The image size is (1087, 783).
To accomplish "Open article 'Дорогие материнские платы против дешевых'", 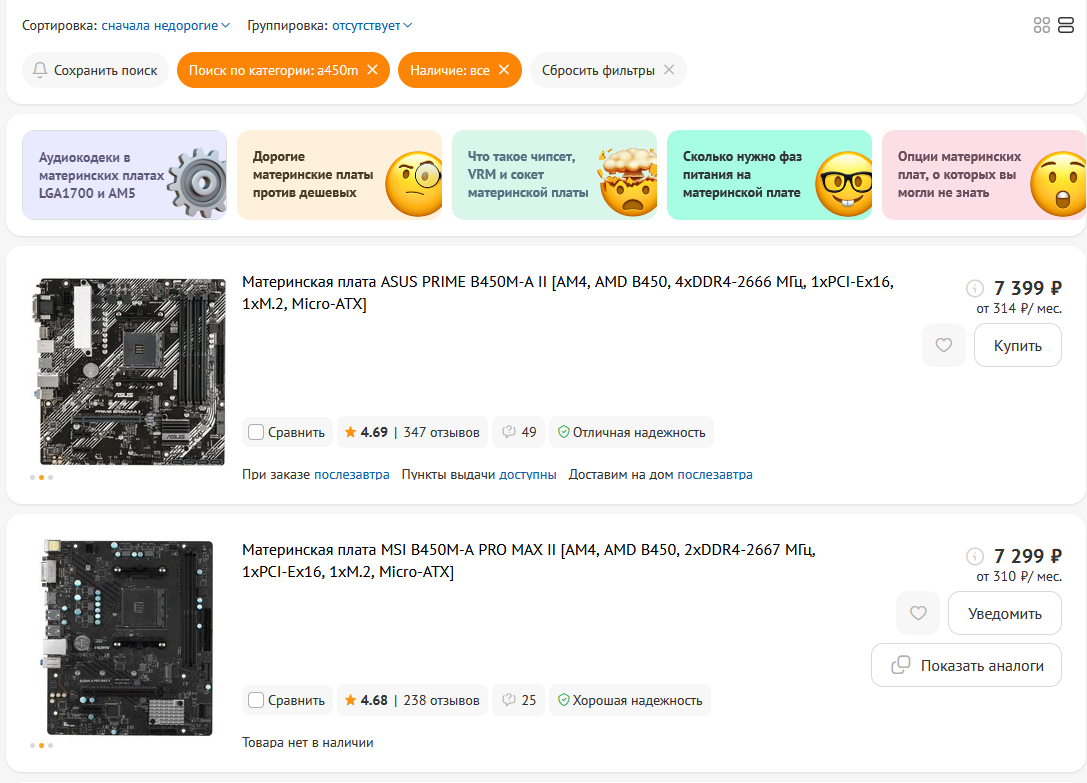I will (340, 175).
